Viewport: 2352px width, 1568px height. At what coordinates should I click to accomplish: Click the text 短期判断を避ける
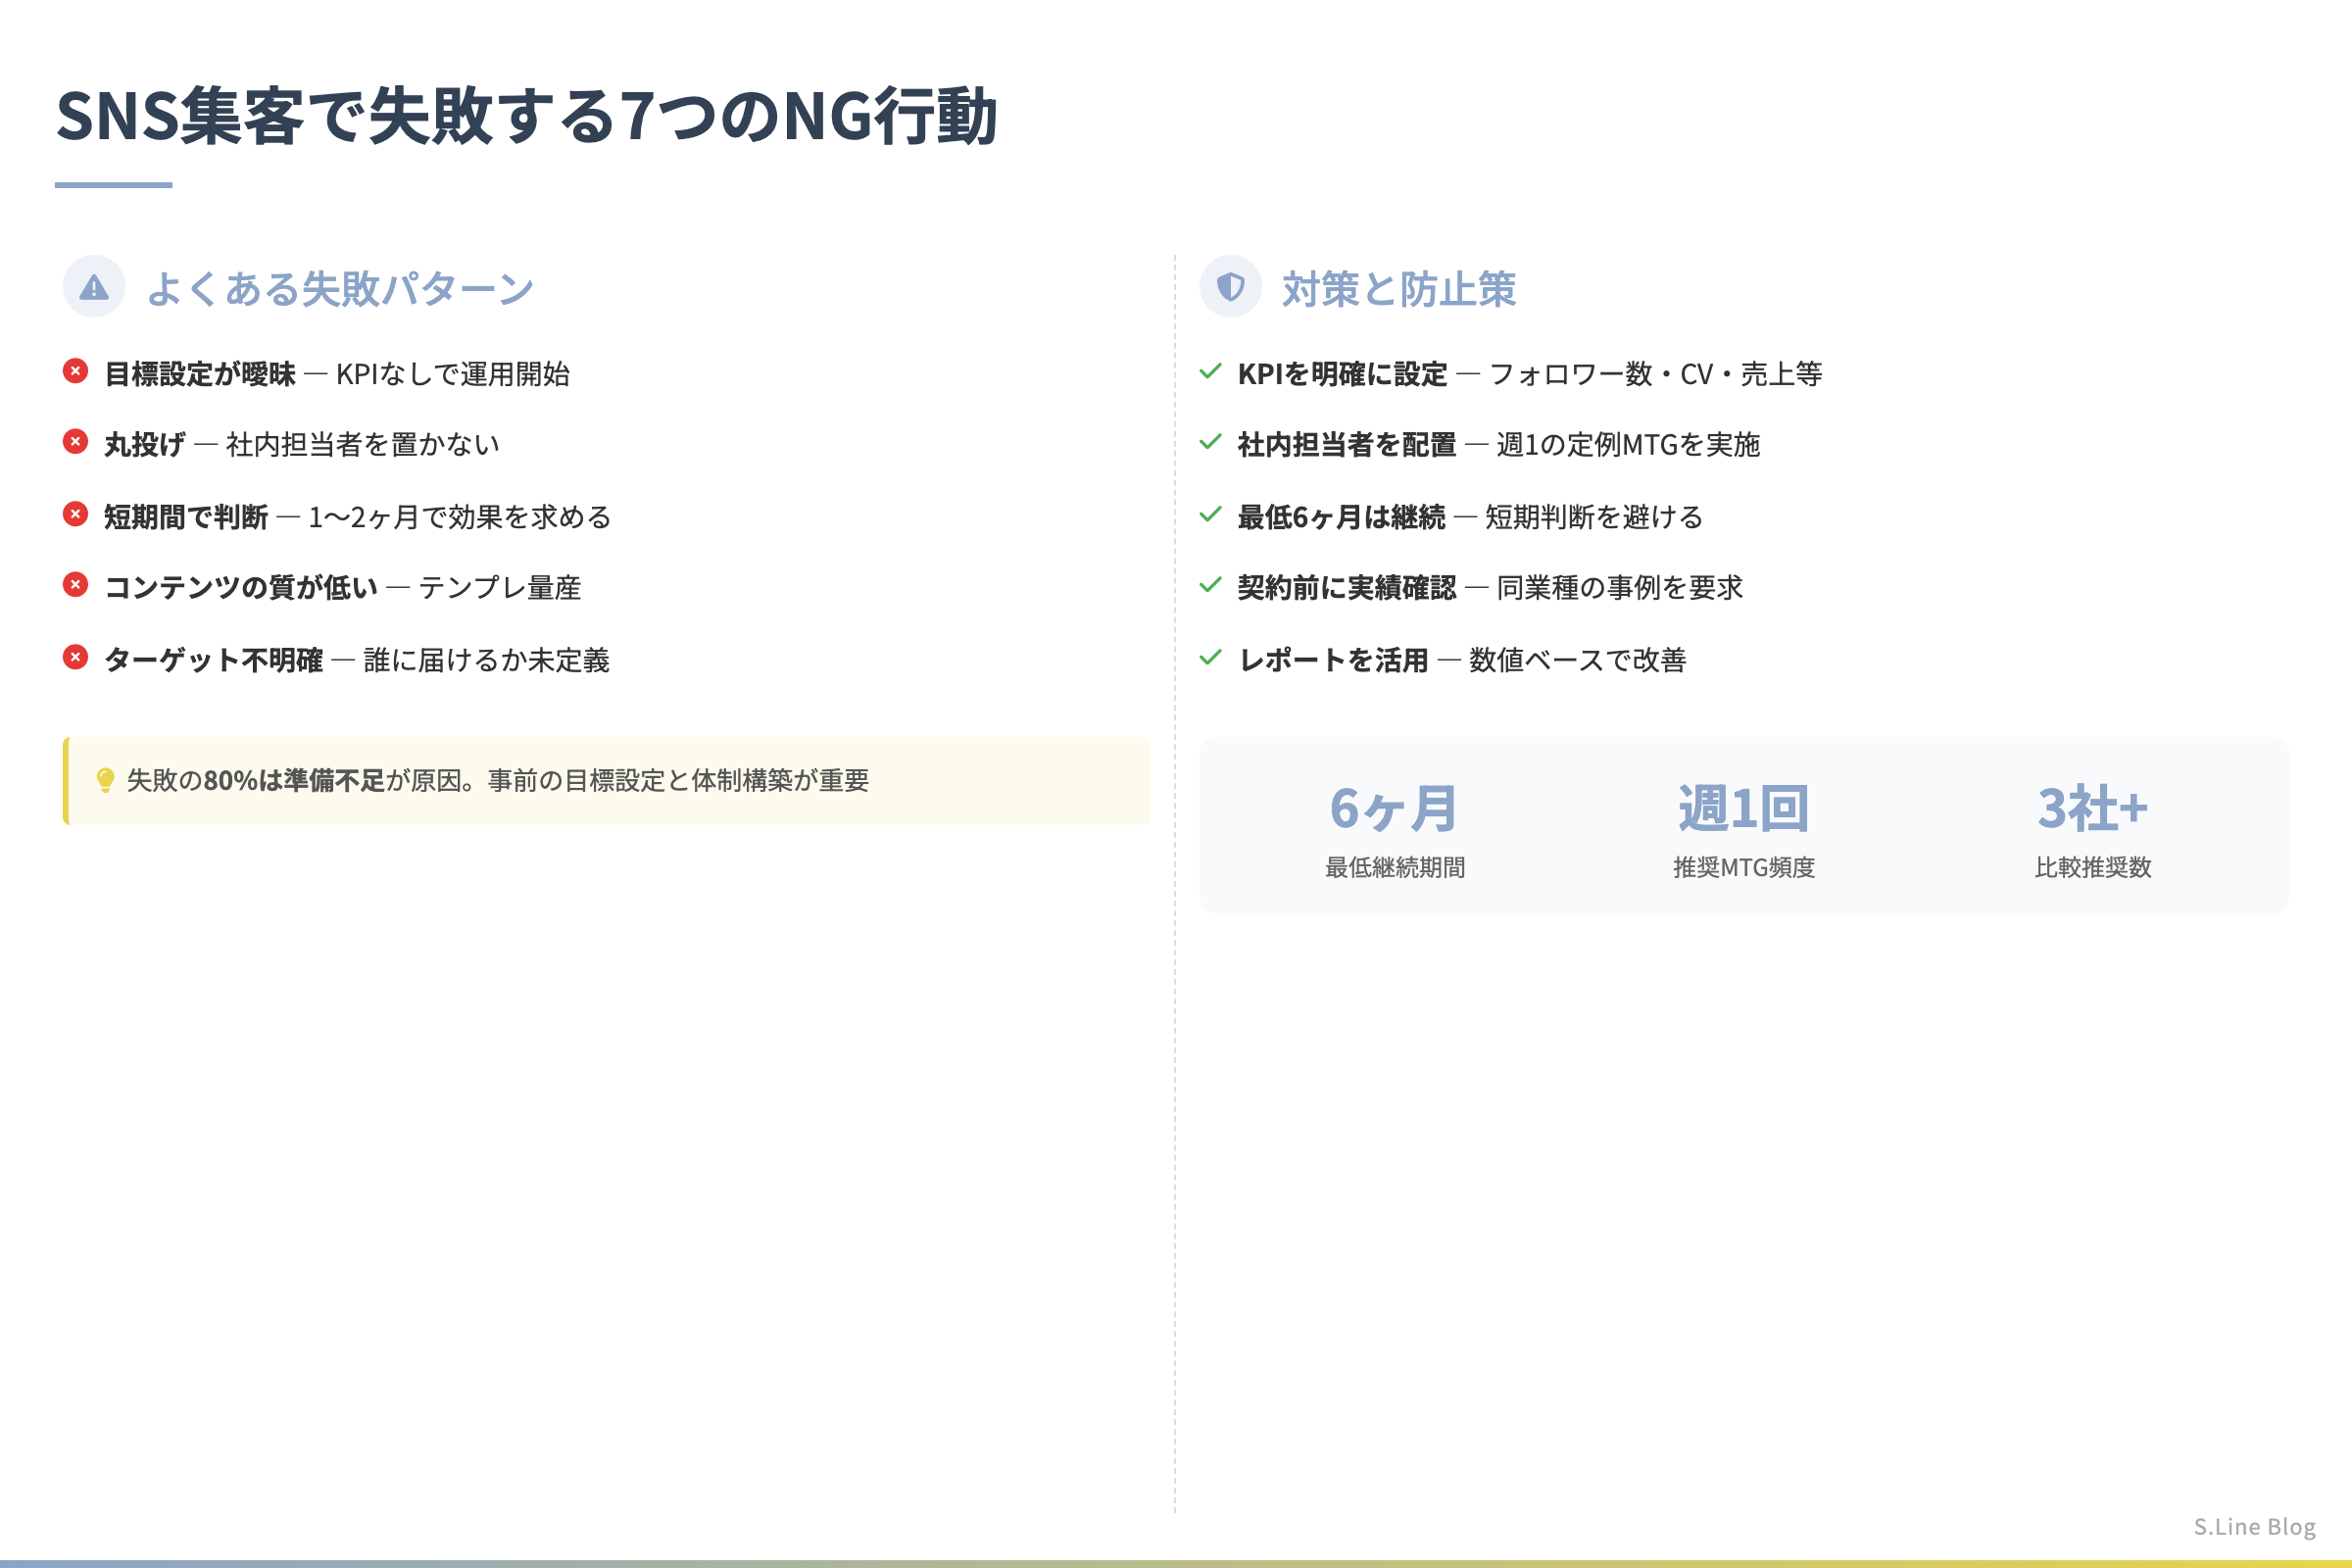(x=1594, y=517)
